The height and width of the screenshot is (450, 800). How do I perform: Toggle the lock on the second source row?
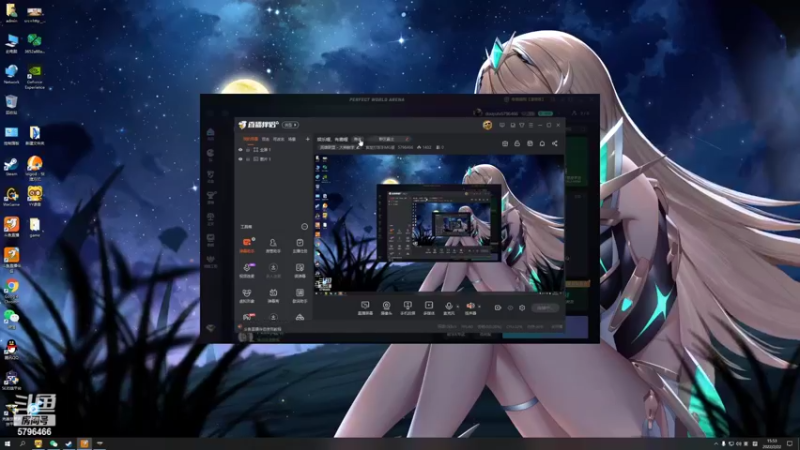tap(248, 159)
